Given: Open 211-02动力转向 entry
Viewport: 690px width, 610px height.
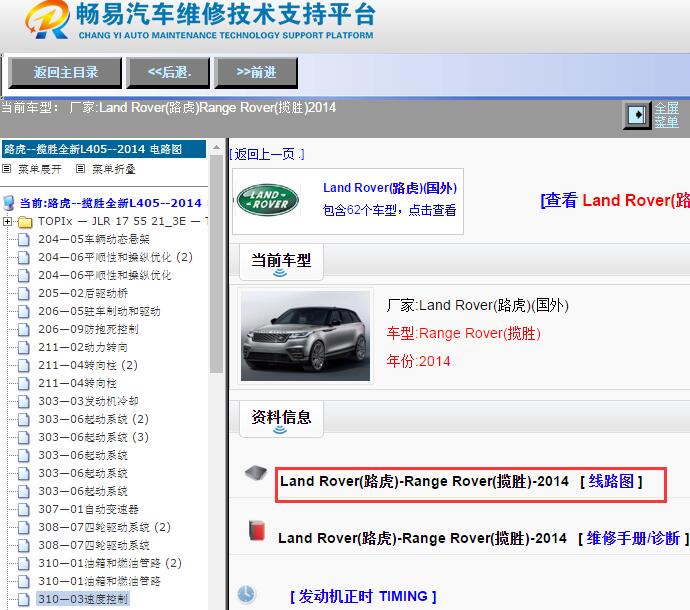Looking at the screenshot, I should pyautogui.click(x=83, y=347).
